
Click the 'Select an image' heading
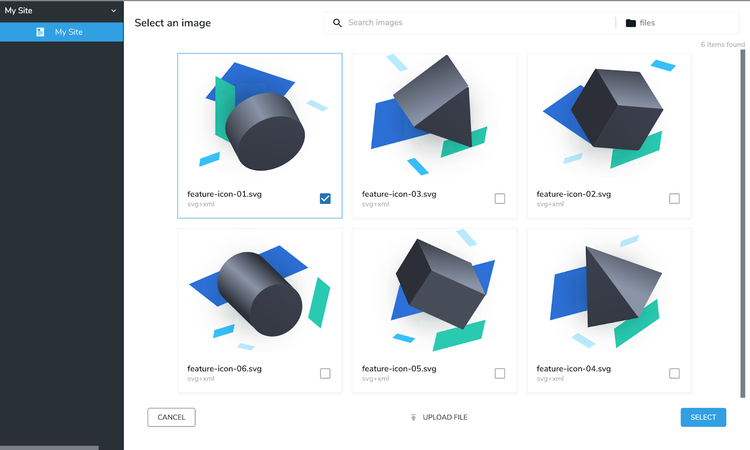pyautogui.click(x=173, y=23)
